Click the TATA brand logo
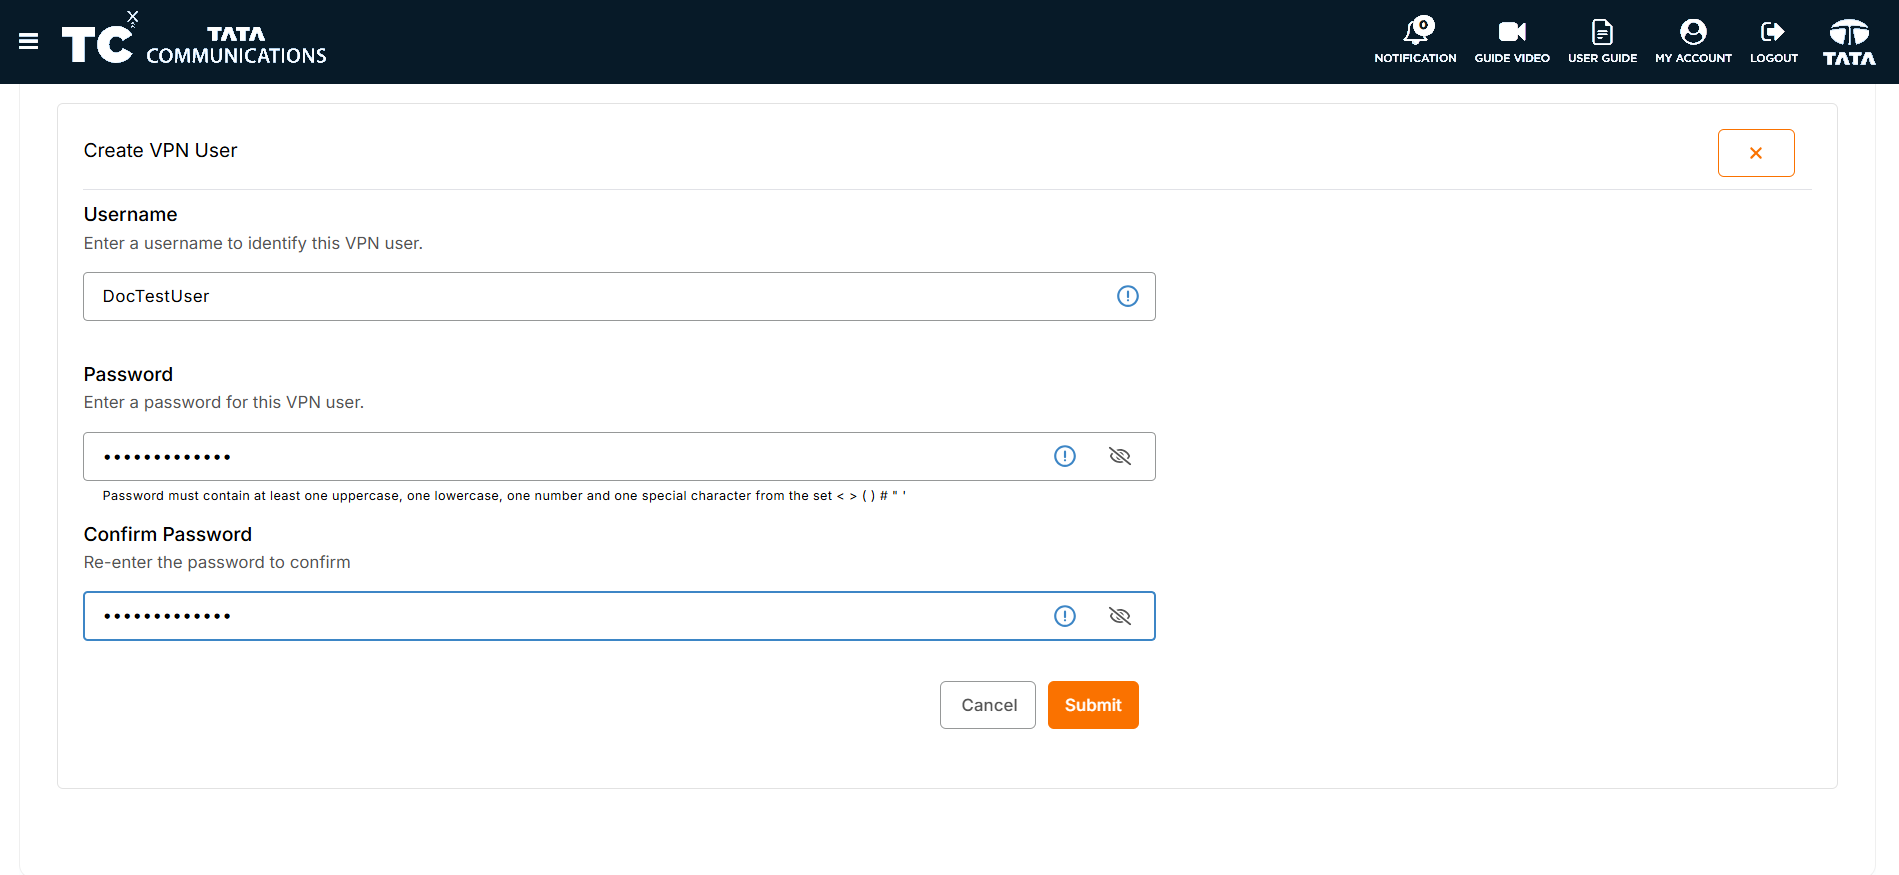The height and width of the screenshot is (875, 1899). [1849, 42]
